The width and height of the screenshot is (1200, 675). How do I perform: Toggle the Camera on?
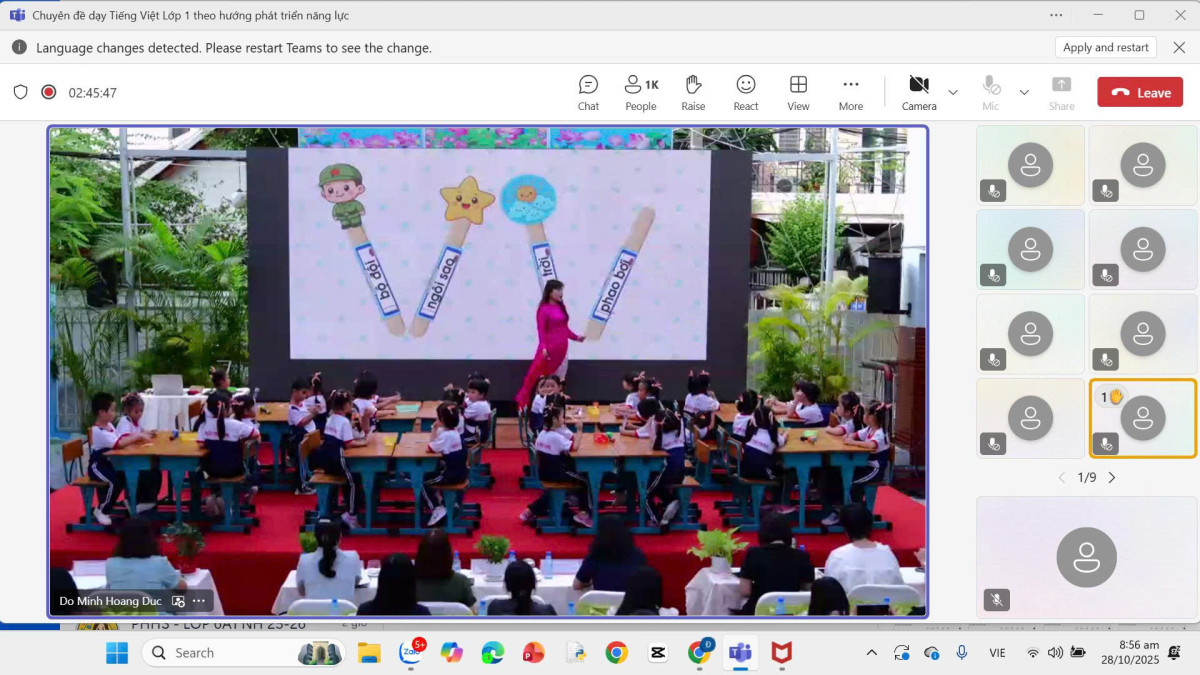(x=918, y=92)
